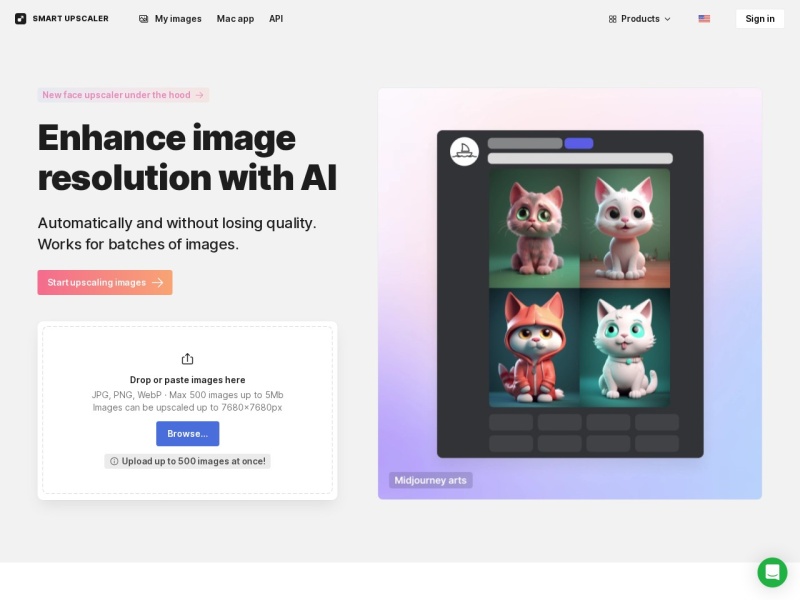Screen dimensions: 800x600
Task: Select the teal-eyed white cat thumbnail
Action: (625, 348)
